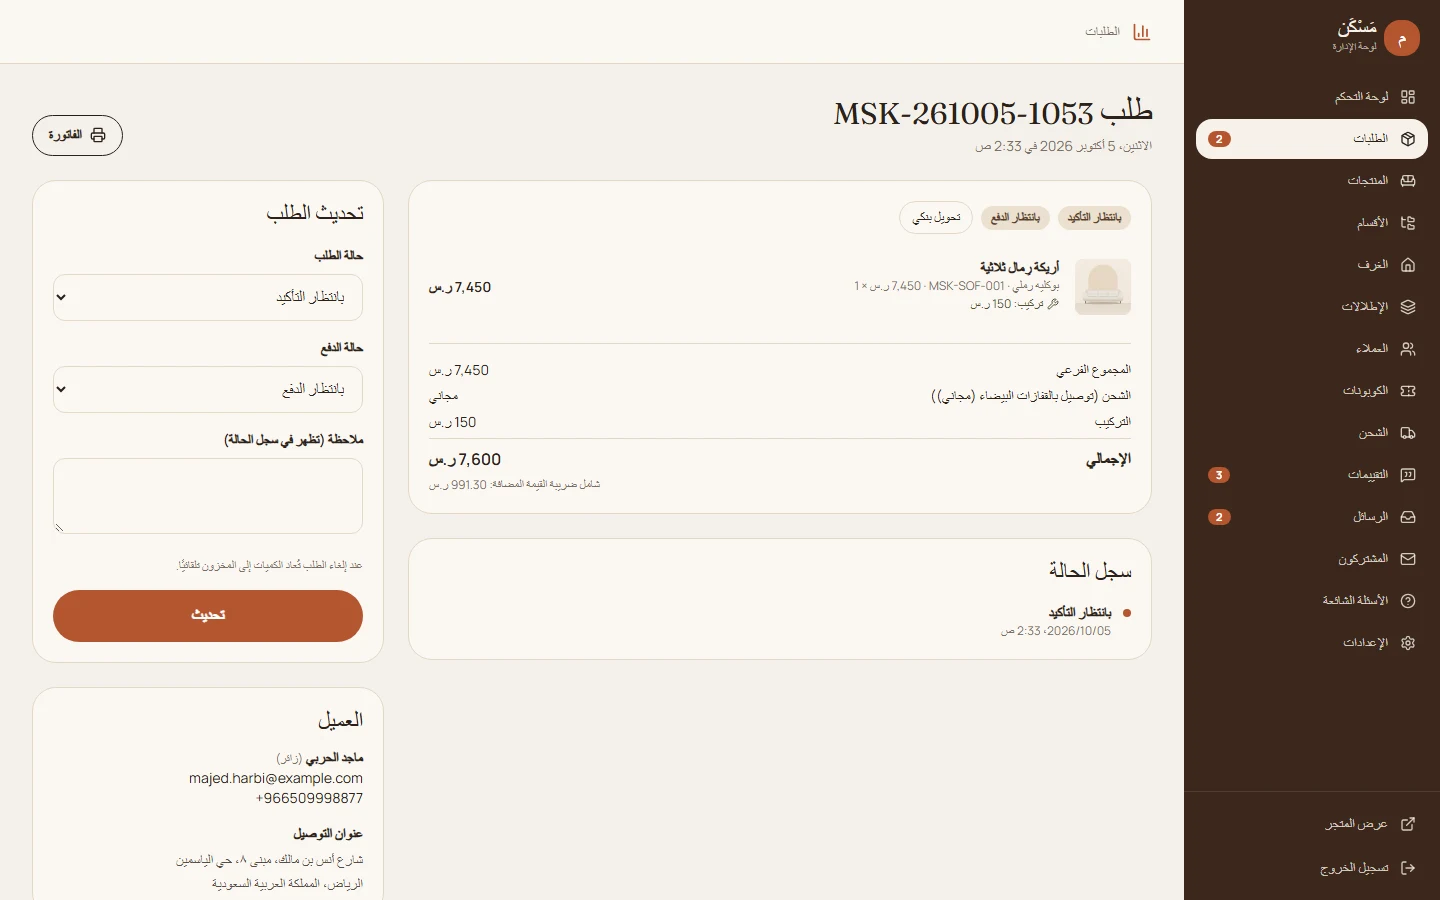Select الإعدادات menu item
This screenshot has height=900, width=1440.
[x=1312, y=643]
